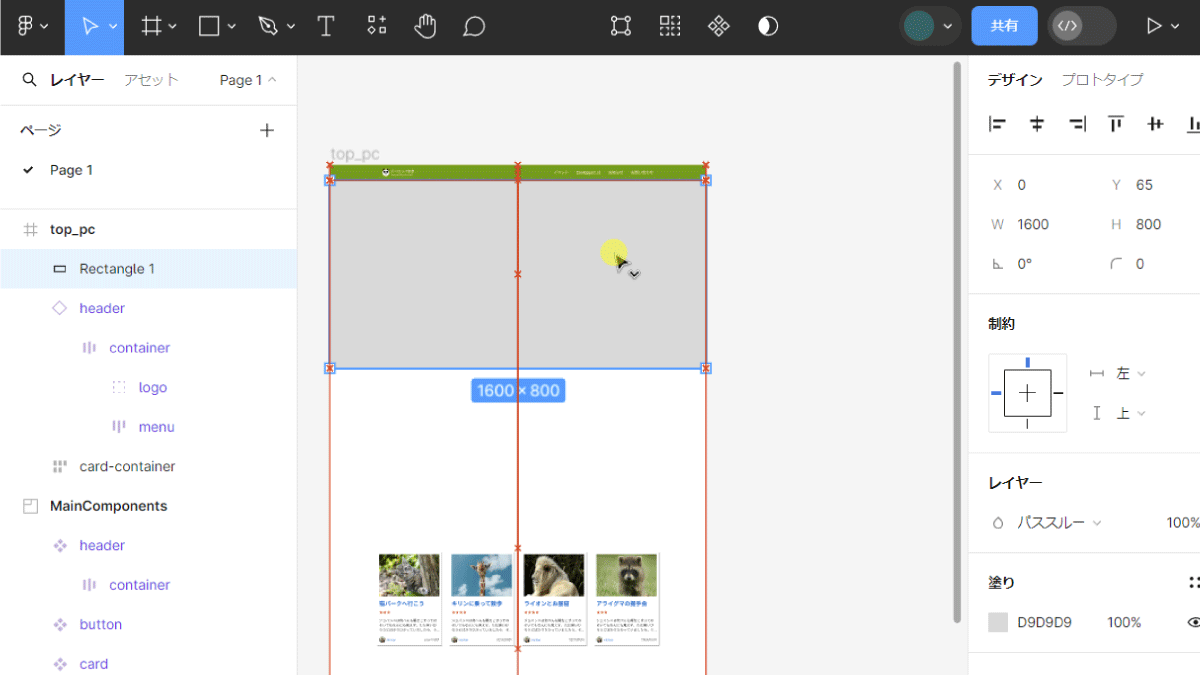Image resolution: width=1200 pixels, height=675 pixels.
Task: Click the D9D9D9 fill color swatch
Action: (998, 622)
